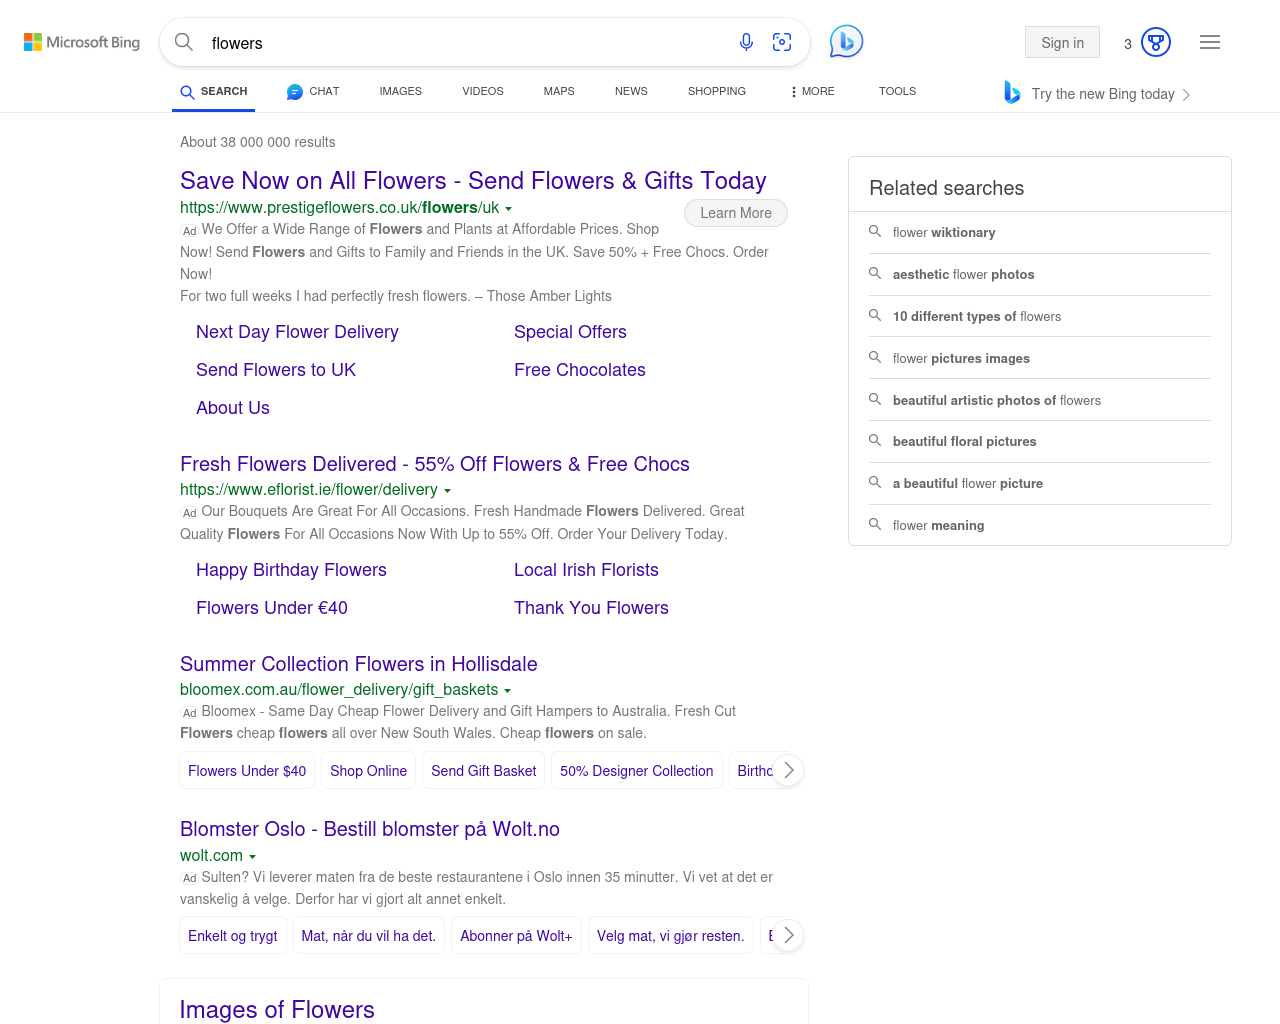Click search icon beside beautiful artistic photos of flowers

[875, 399]
